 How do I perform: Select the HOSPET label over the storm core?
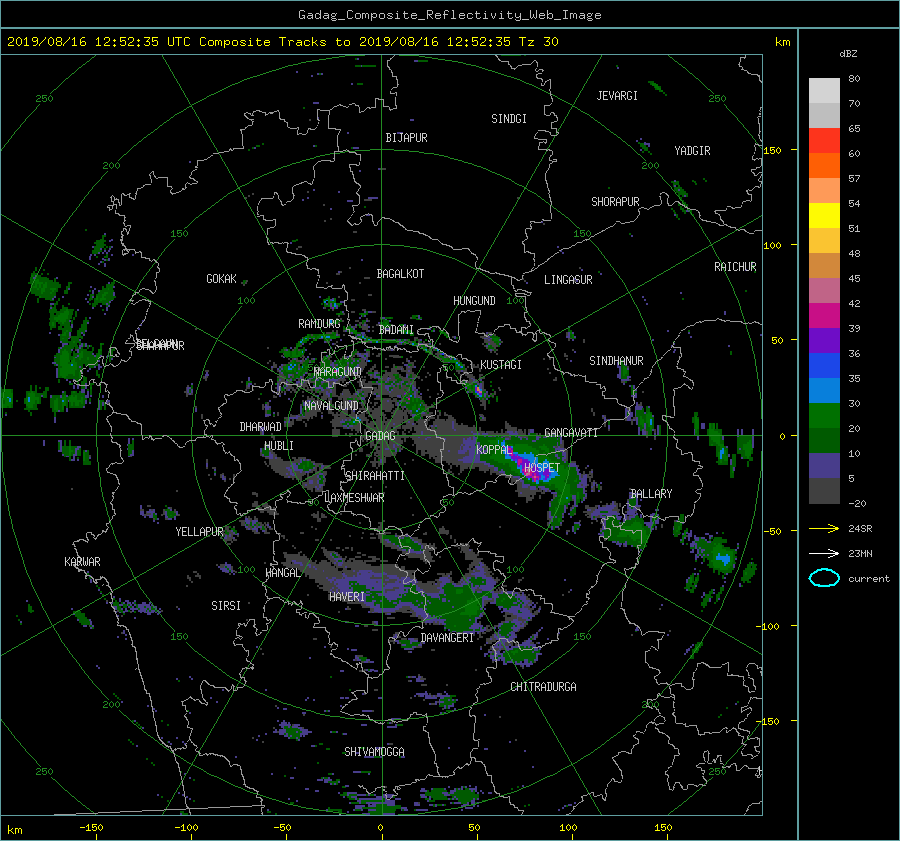tap(542, 468)
